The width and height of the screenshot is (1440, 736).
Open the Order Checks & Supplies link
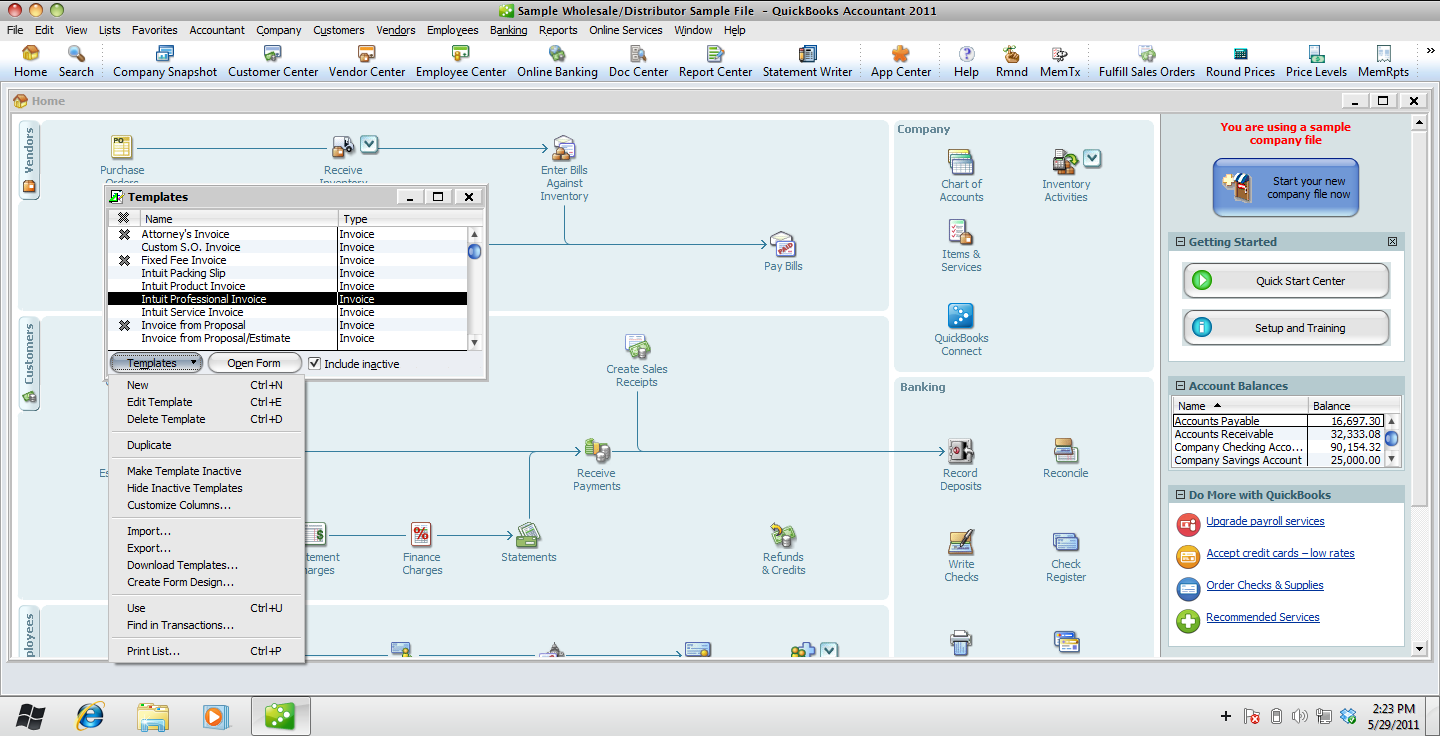pyautogui.click(x=1264, y=585)
